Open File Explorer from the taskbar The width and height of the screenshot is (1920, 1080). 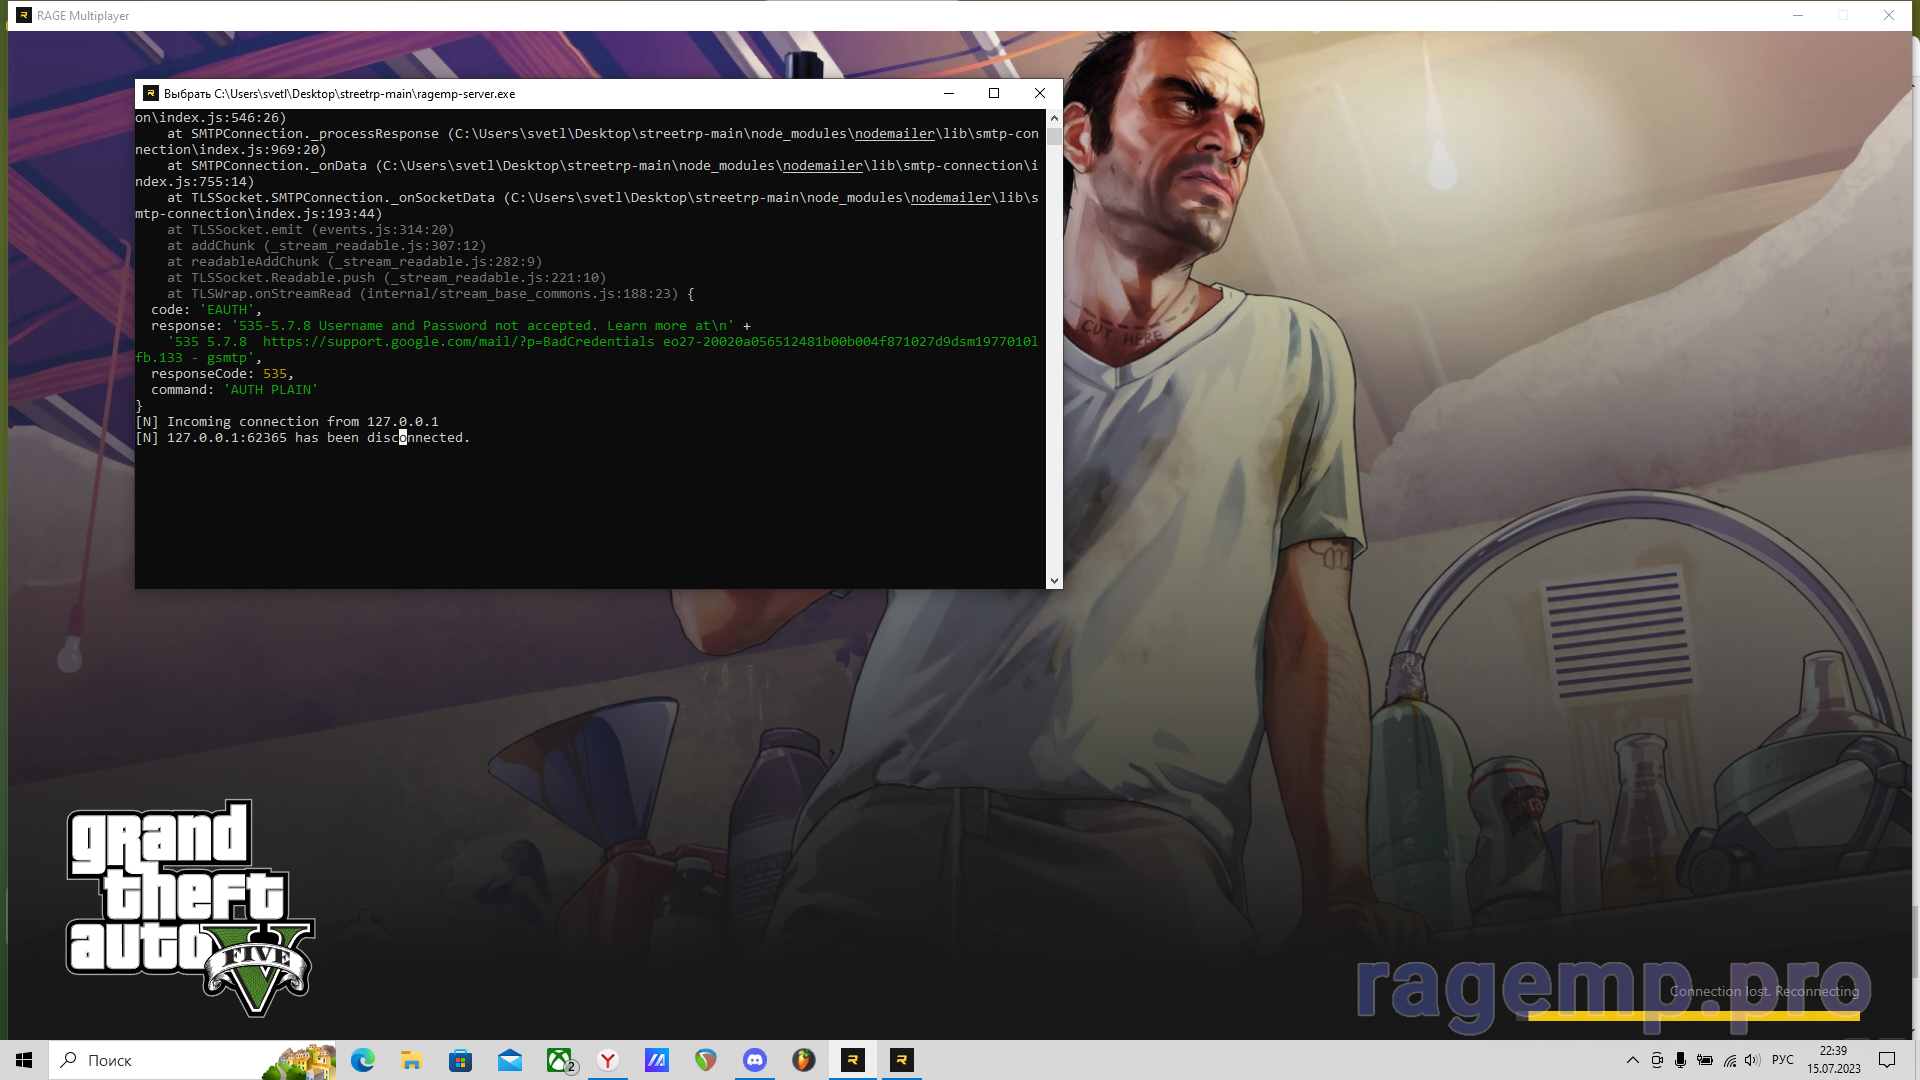411,1060
